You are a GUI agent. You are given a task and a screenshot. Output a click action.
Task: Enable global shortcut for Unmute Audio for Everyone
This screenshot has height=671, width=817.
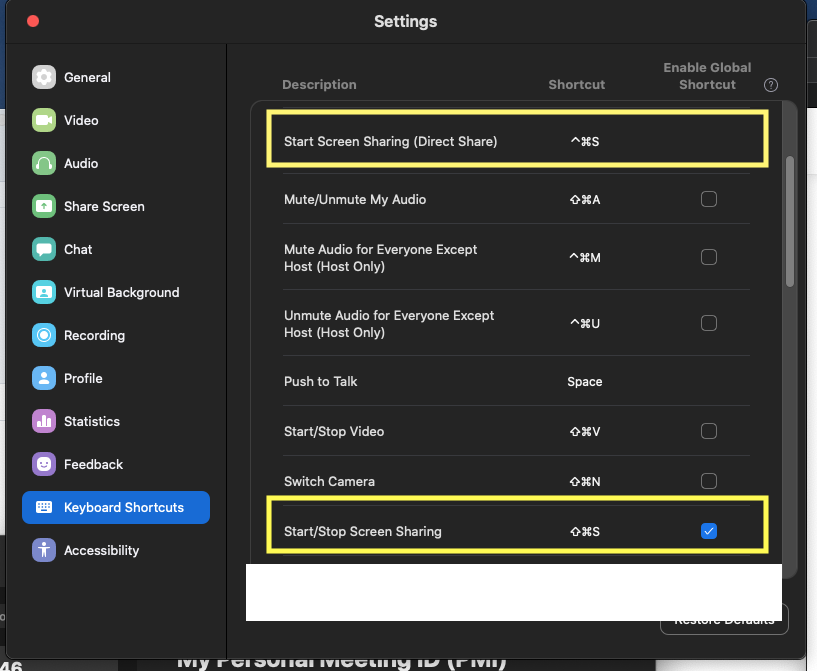[709, 323]
